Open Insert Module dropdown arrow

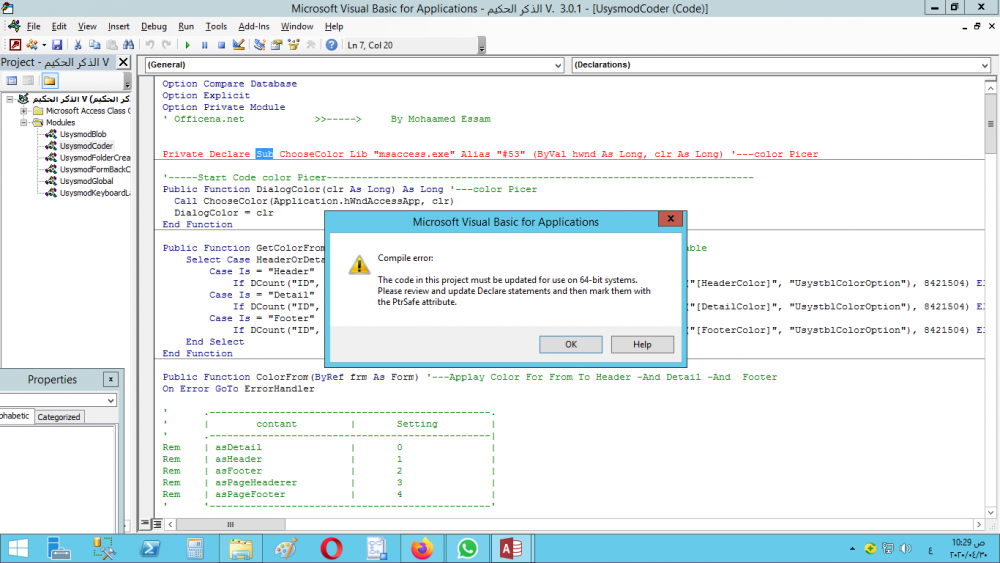pos(43,45)
